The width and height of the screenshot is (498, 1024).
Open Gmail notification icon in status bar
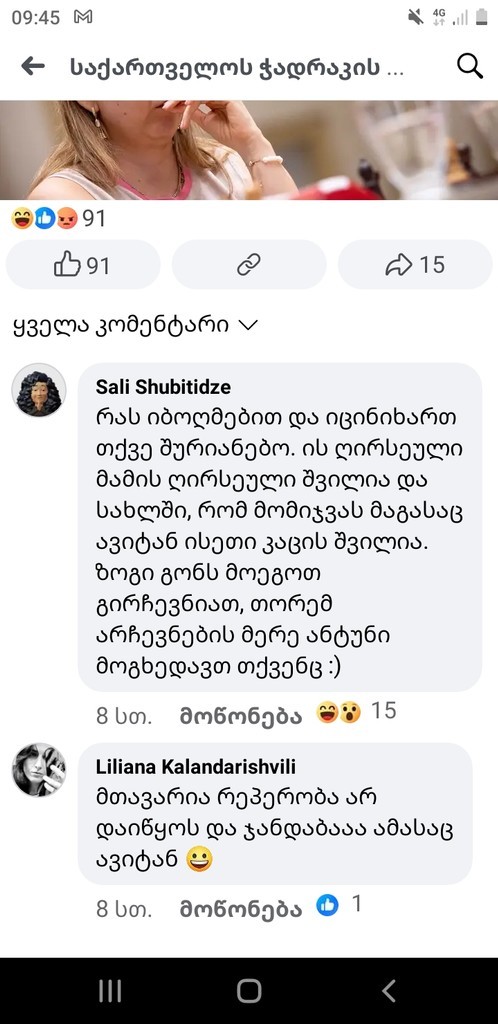pyautogui.click(x=83, y=18)
